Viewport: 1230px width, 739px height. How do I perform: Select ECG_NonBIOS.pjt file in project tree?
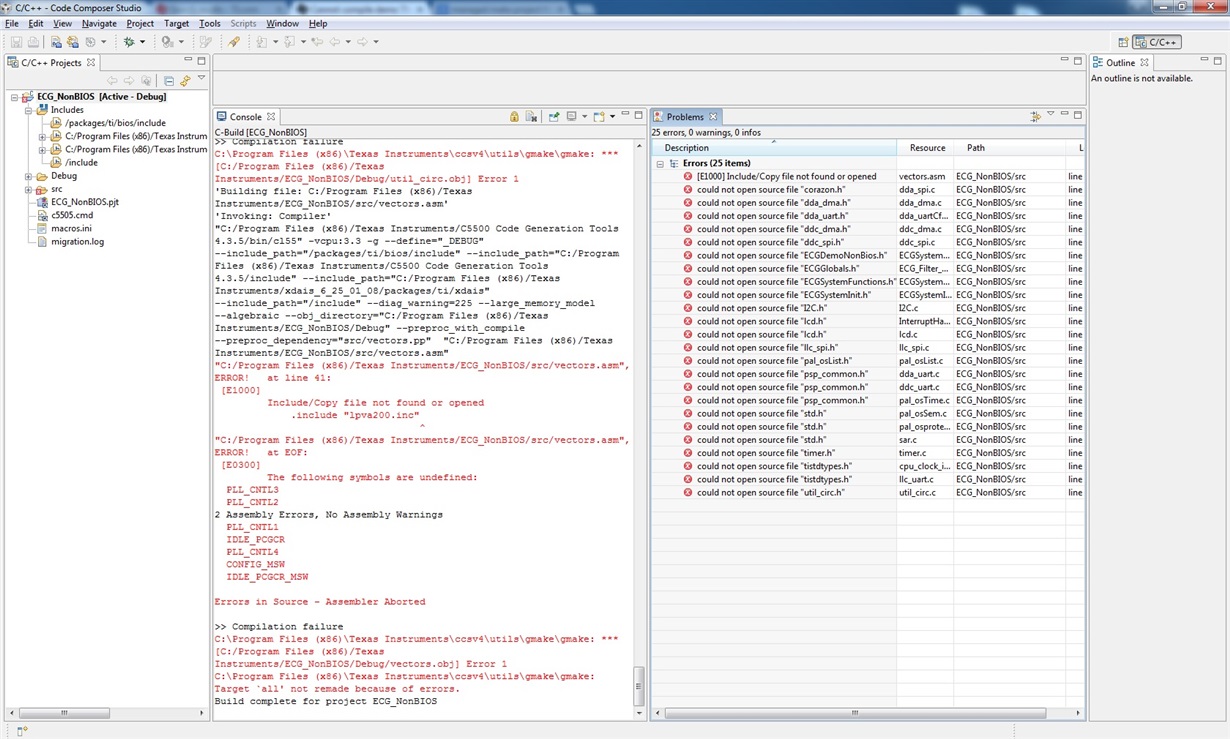tap(84, 202)
